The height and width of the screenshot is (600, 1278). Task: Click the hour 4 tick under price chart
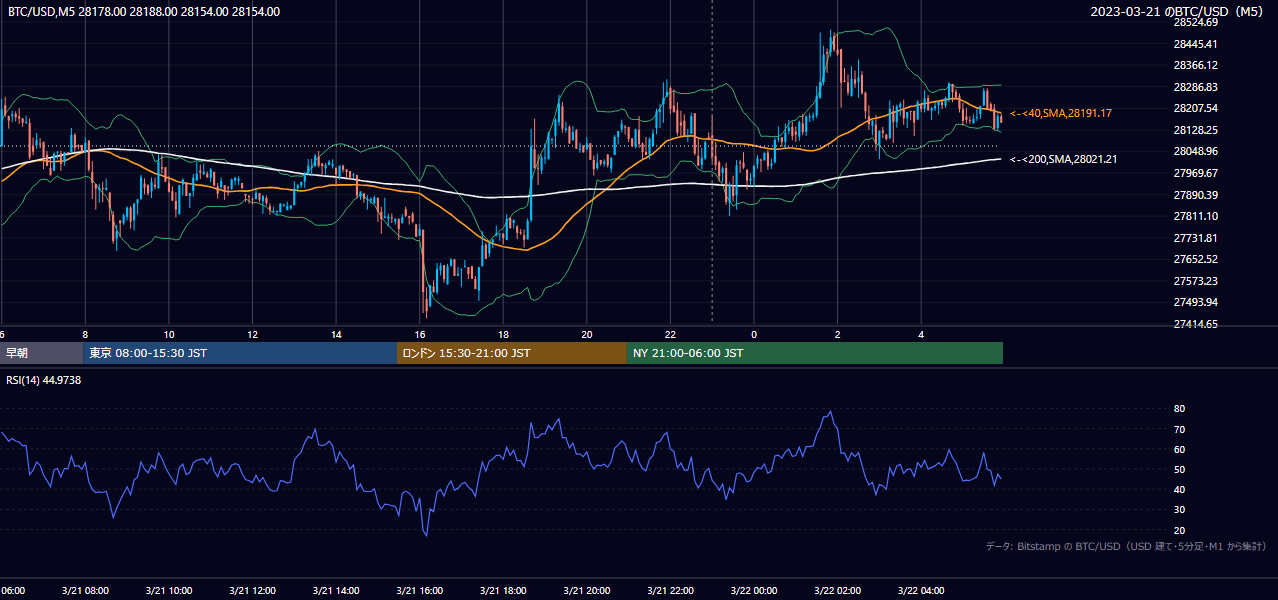(921, 334)
